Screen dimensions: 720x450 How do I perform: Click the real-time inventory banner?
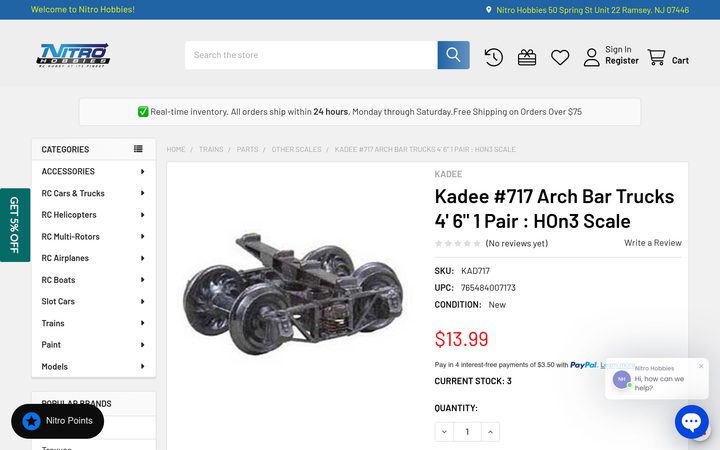coord(360,112)
